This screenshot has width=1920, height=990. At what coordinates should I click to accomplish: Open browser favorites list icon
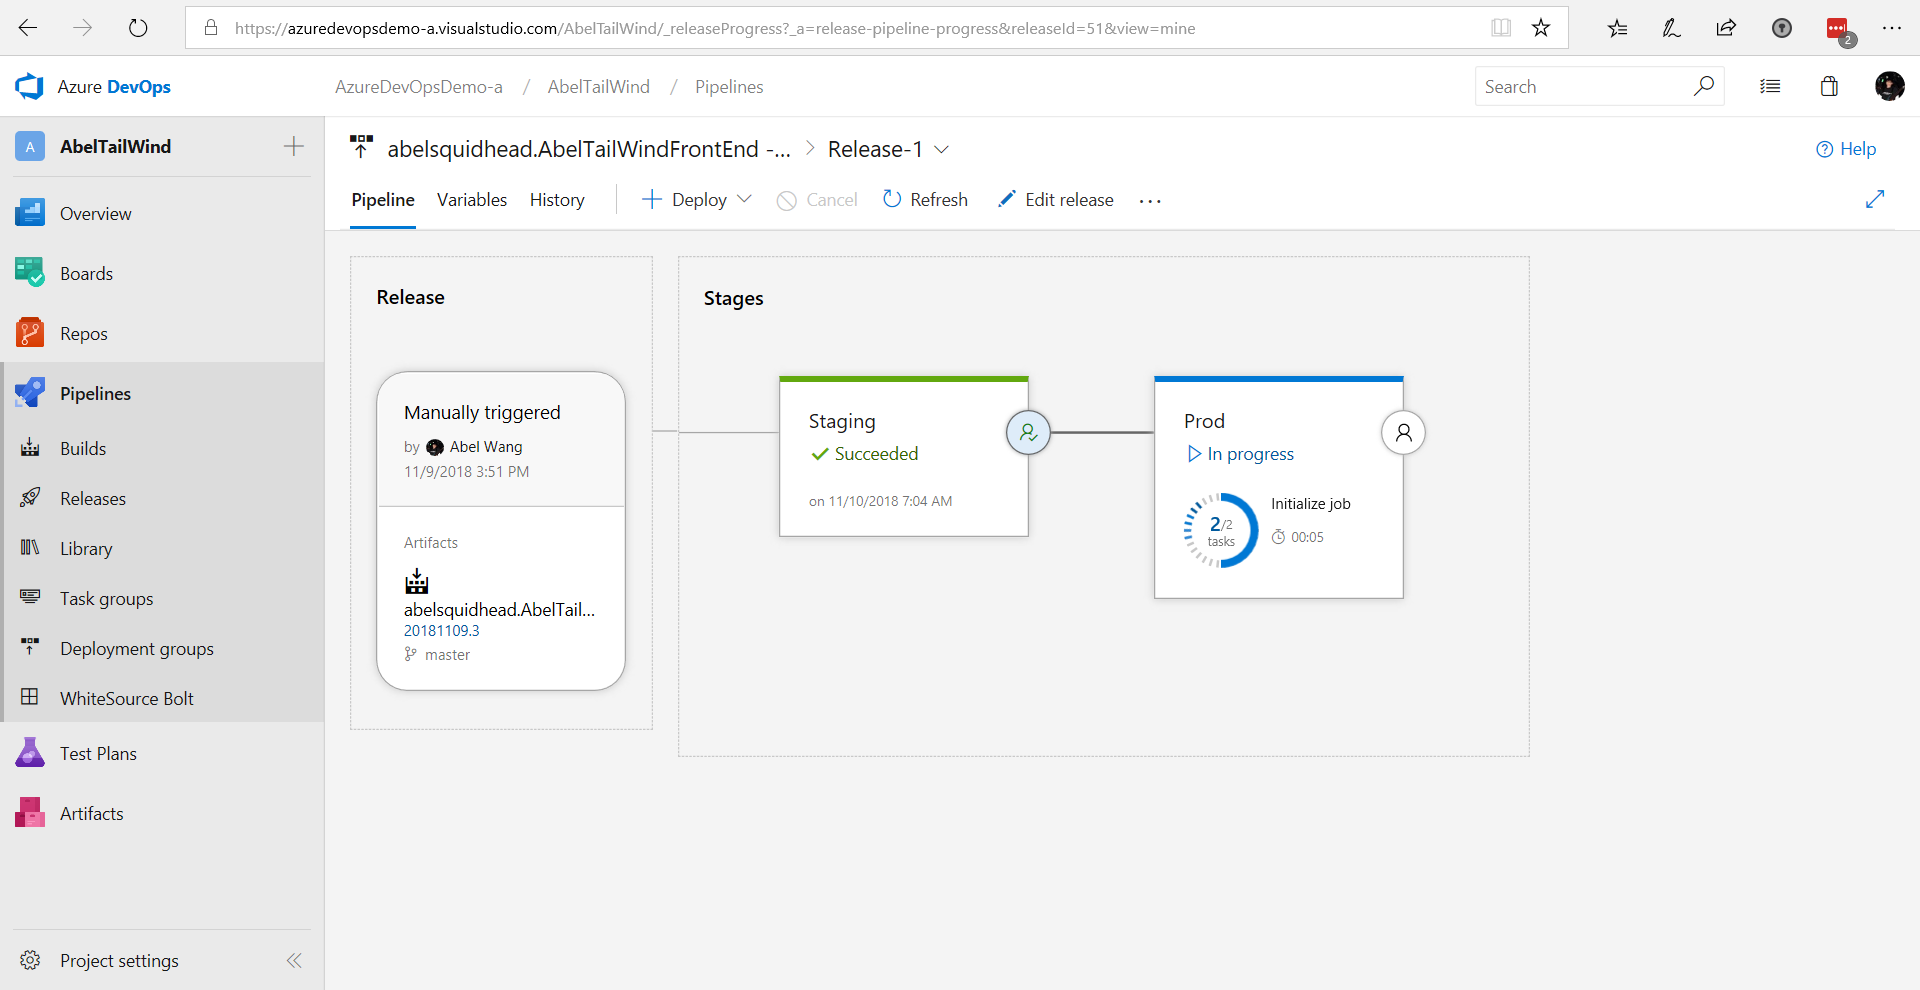point(1617,28)
